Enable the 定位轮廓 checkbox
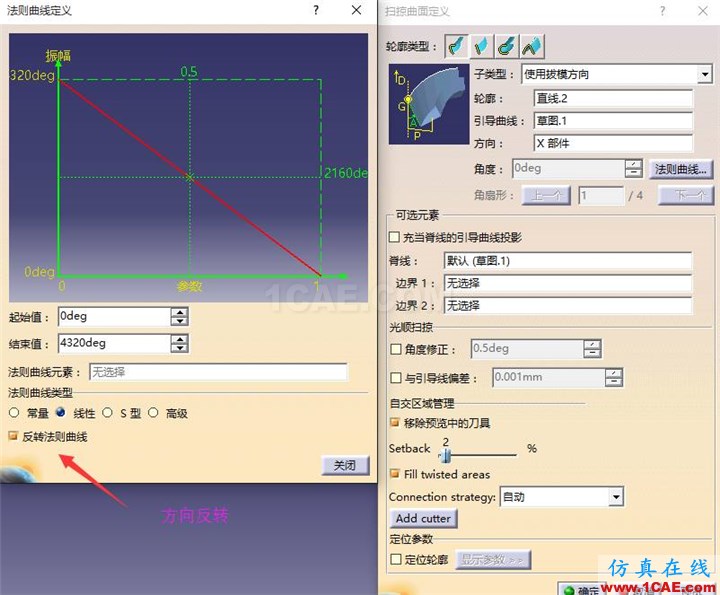This screenshot has height=595, width=720. 395,559
